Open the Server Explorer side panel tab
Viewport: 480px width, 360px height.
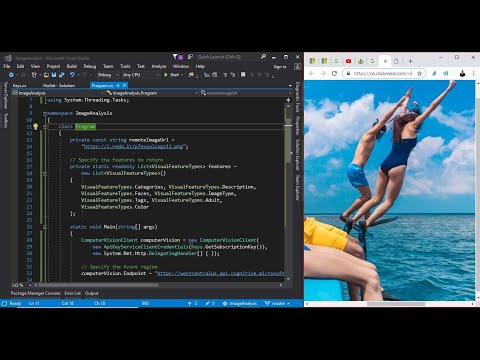click(x=5, y=95)
